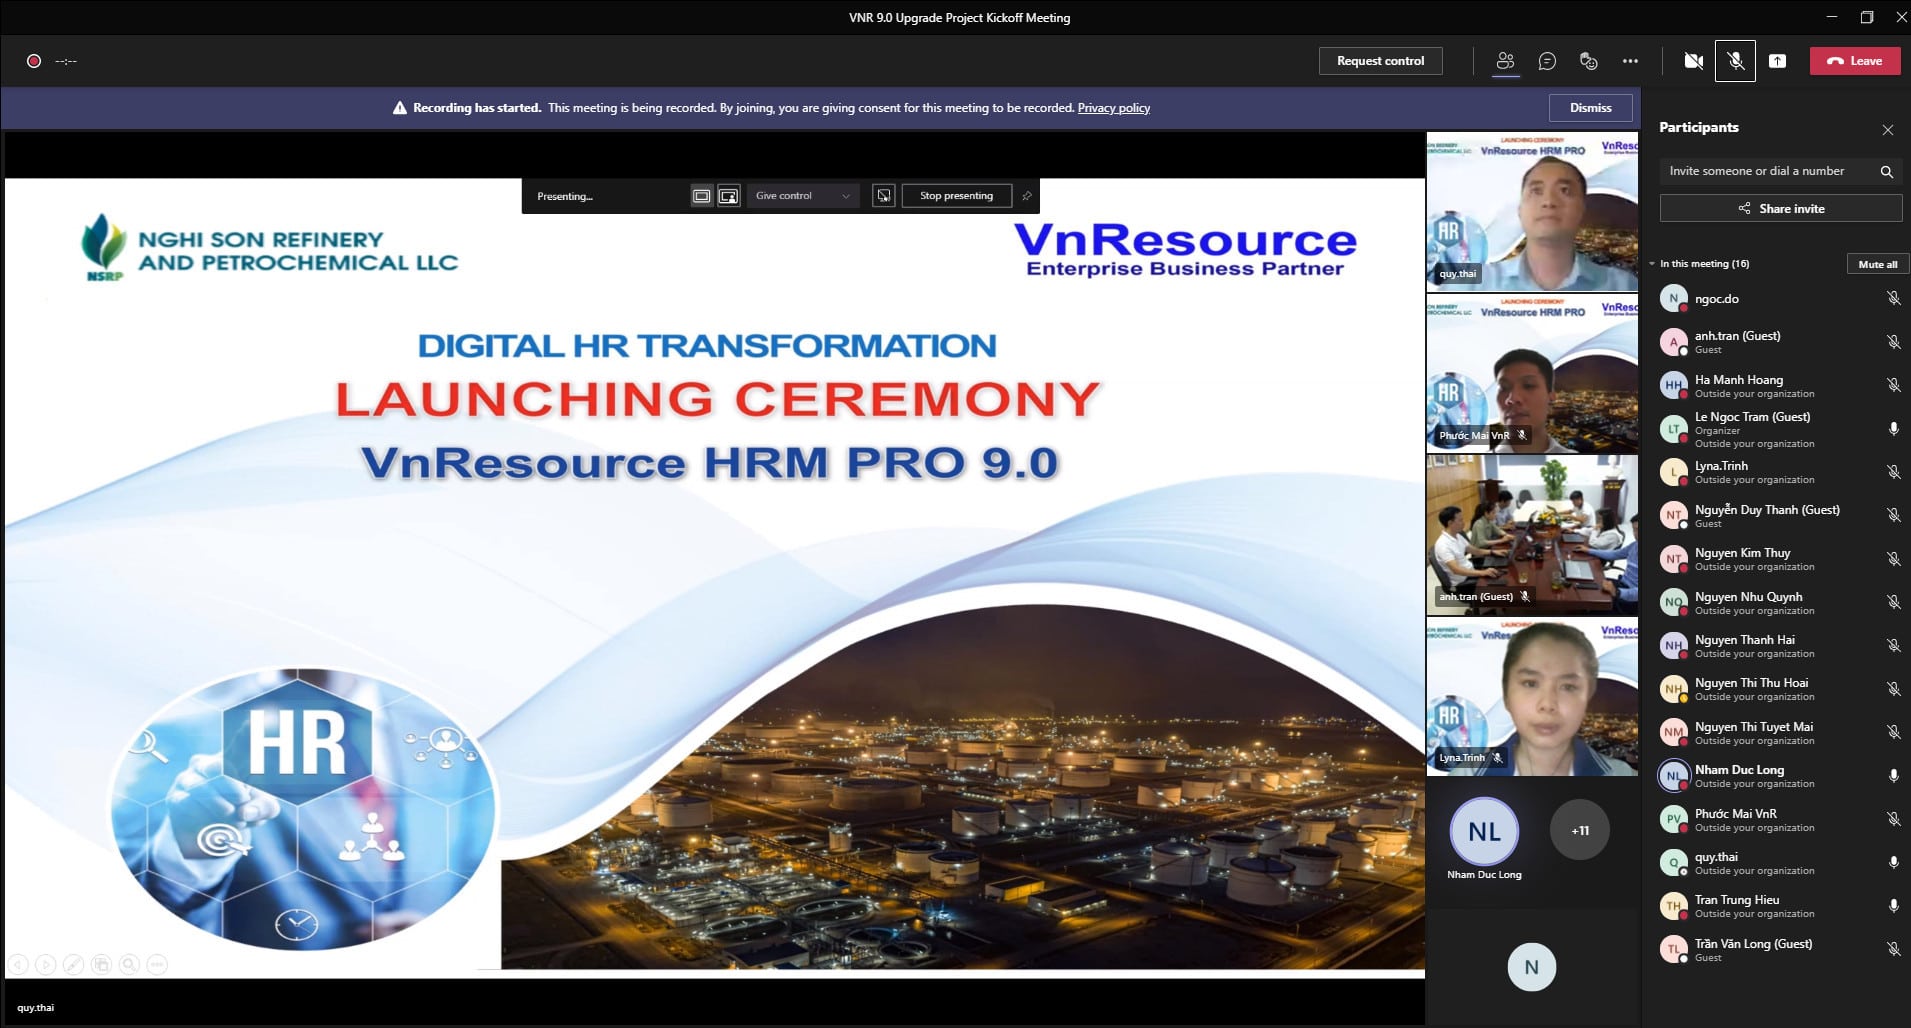This screenshot has height=1028, width=1911.
Task: Click quy.thai microphone icon in list
Action: 1893,862
